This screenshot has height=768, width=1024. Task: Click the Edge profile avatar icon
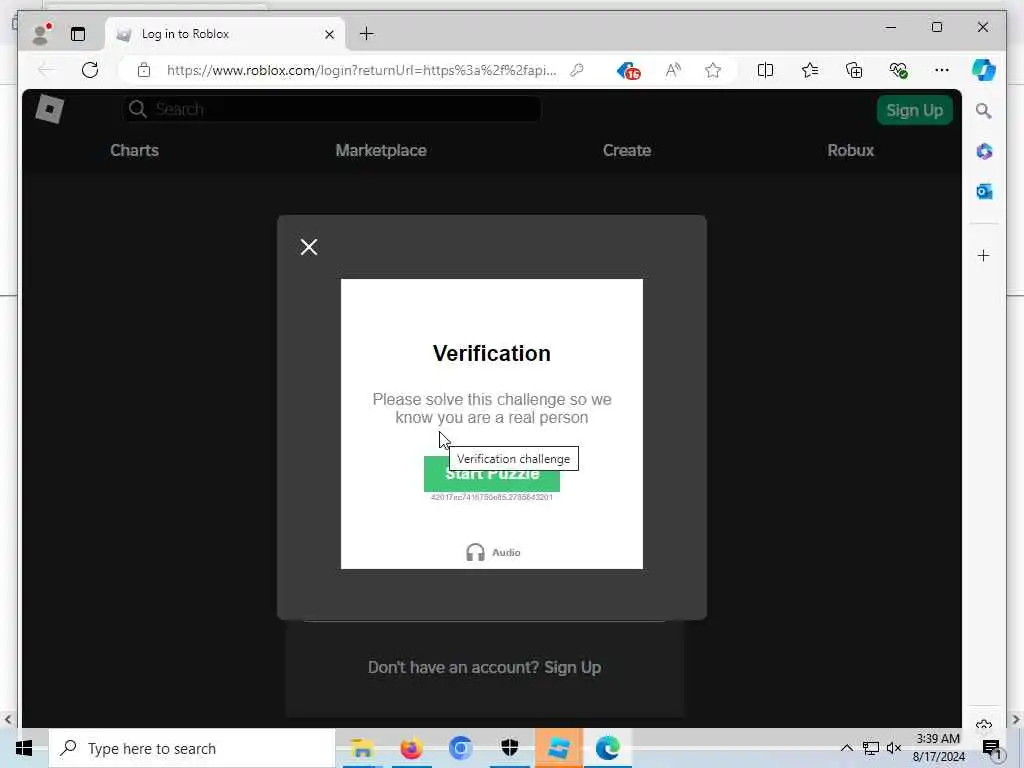click(x=42, y=34)
